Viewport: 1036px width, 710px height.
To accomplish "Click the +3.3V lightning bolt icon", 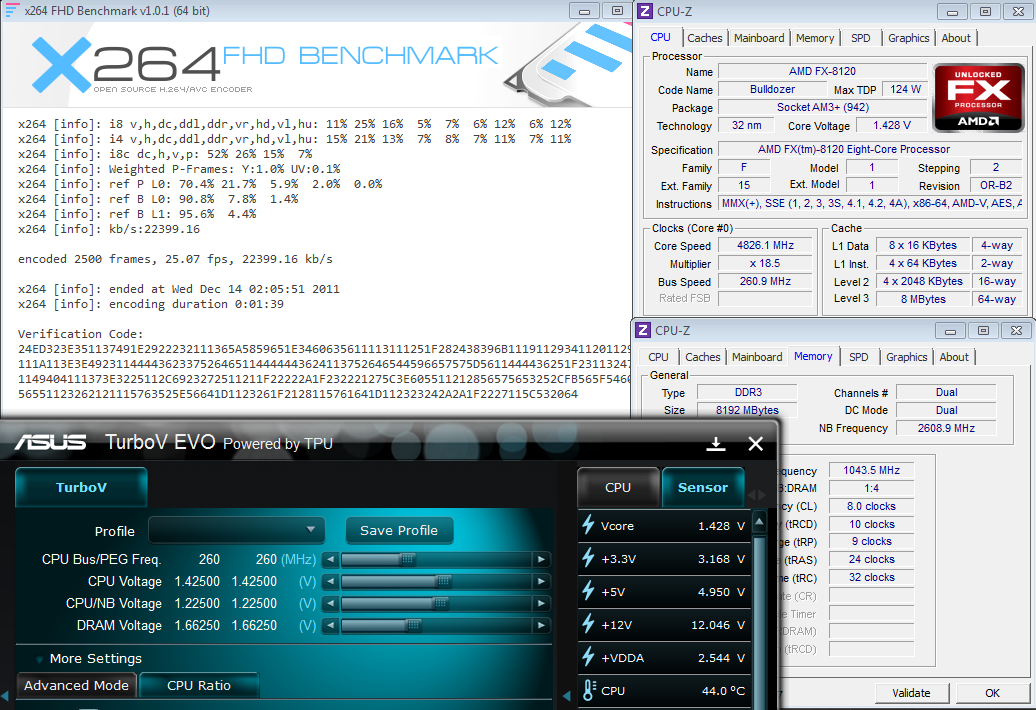I will [588, 559].
